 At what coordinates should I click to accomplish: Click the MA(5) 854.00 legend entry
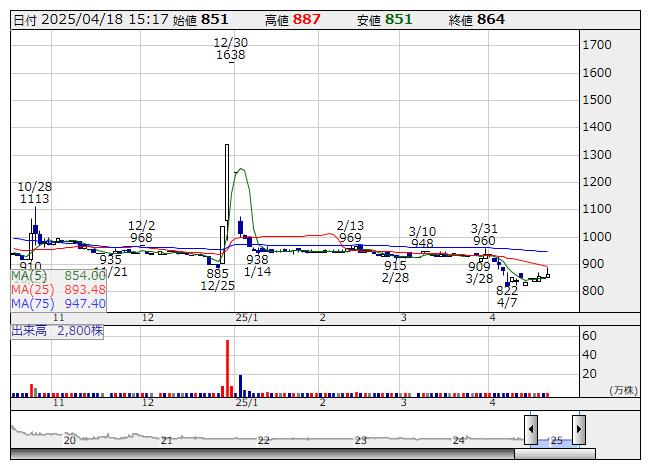click(x=59, y=275)
